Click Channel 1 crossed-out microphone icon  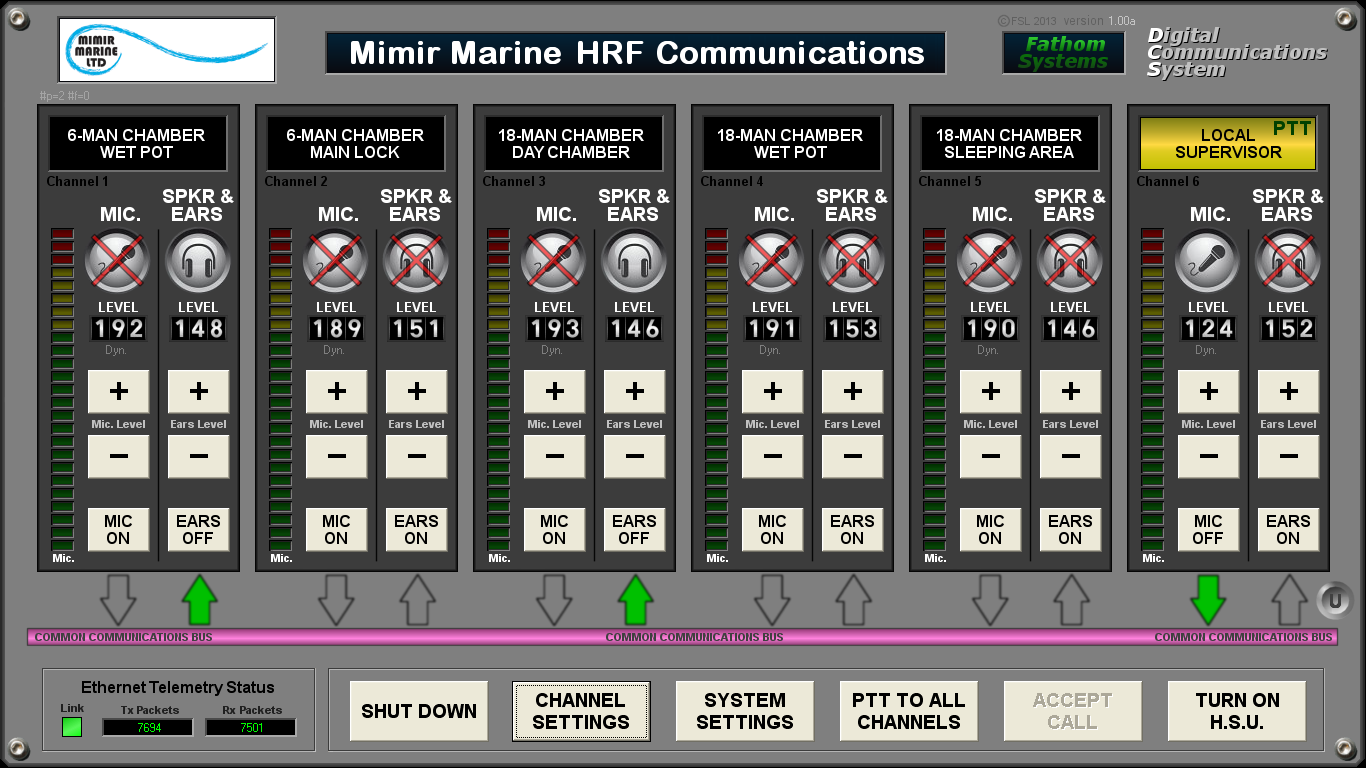118,262
